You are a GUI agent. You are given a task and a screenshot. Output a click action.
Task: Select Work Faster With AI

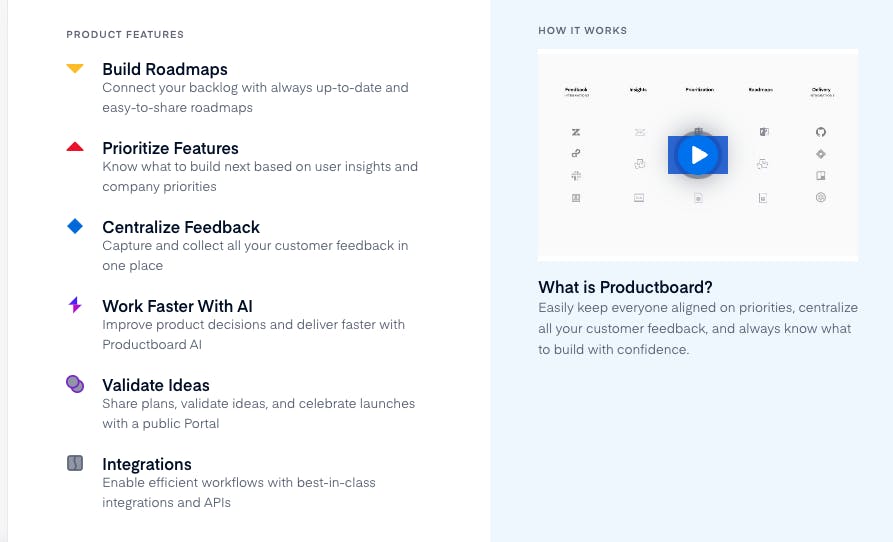(177, 306)
